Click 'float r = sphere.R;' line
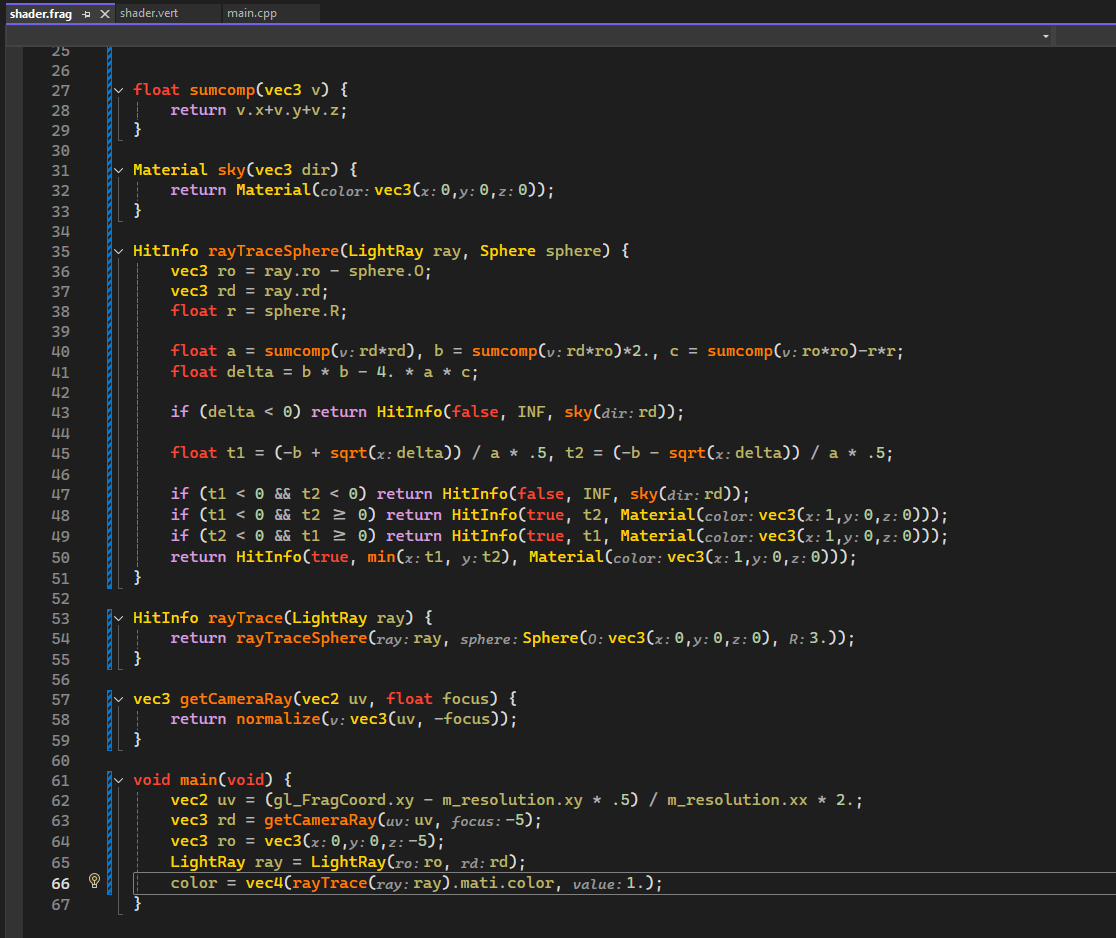1116x938 pixels. [x=258, y=311]
